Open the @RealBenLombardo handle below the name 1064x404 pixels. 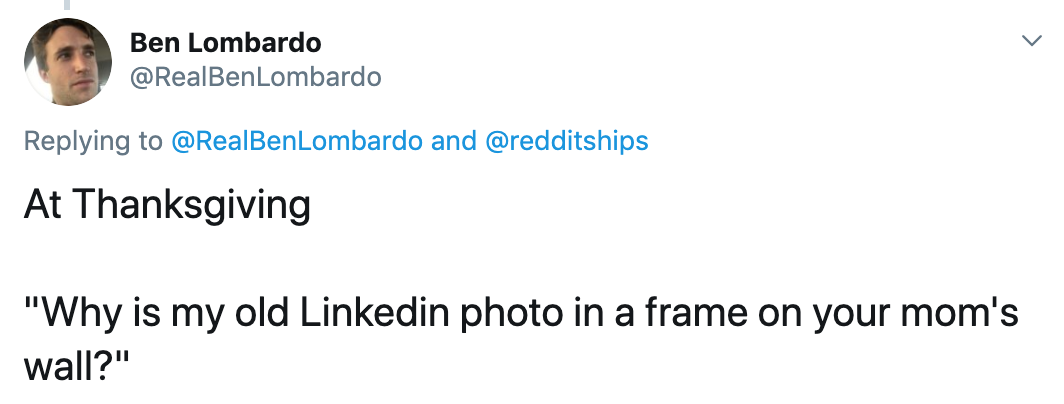(x=255, y=77)
